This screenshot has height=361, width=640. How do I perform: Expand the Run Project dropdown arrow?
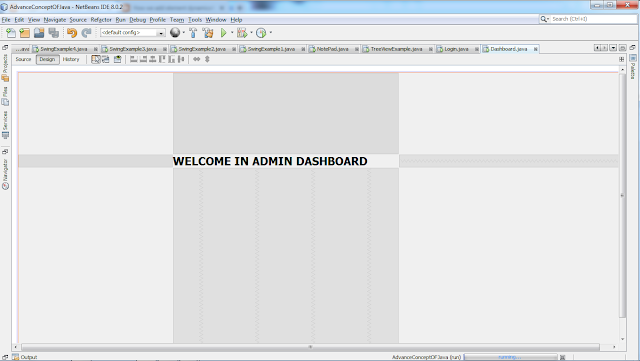(x=232, y=33)
